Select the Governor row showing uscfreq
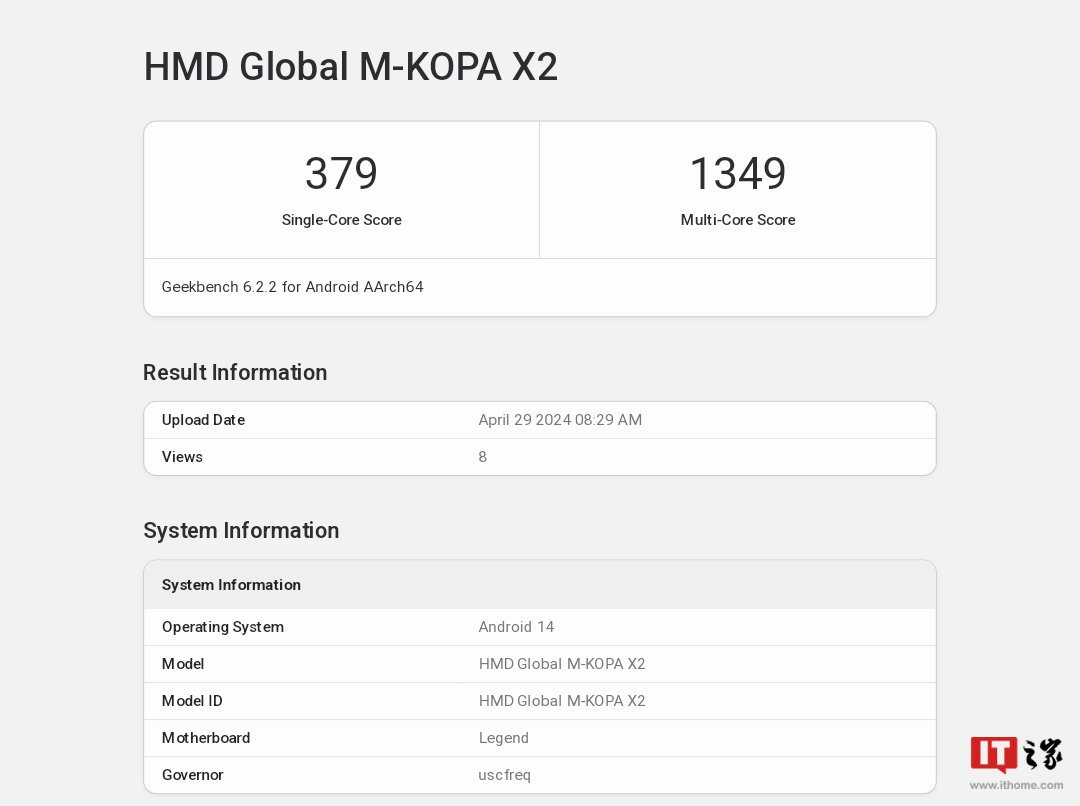 (540, 775)
